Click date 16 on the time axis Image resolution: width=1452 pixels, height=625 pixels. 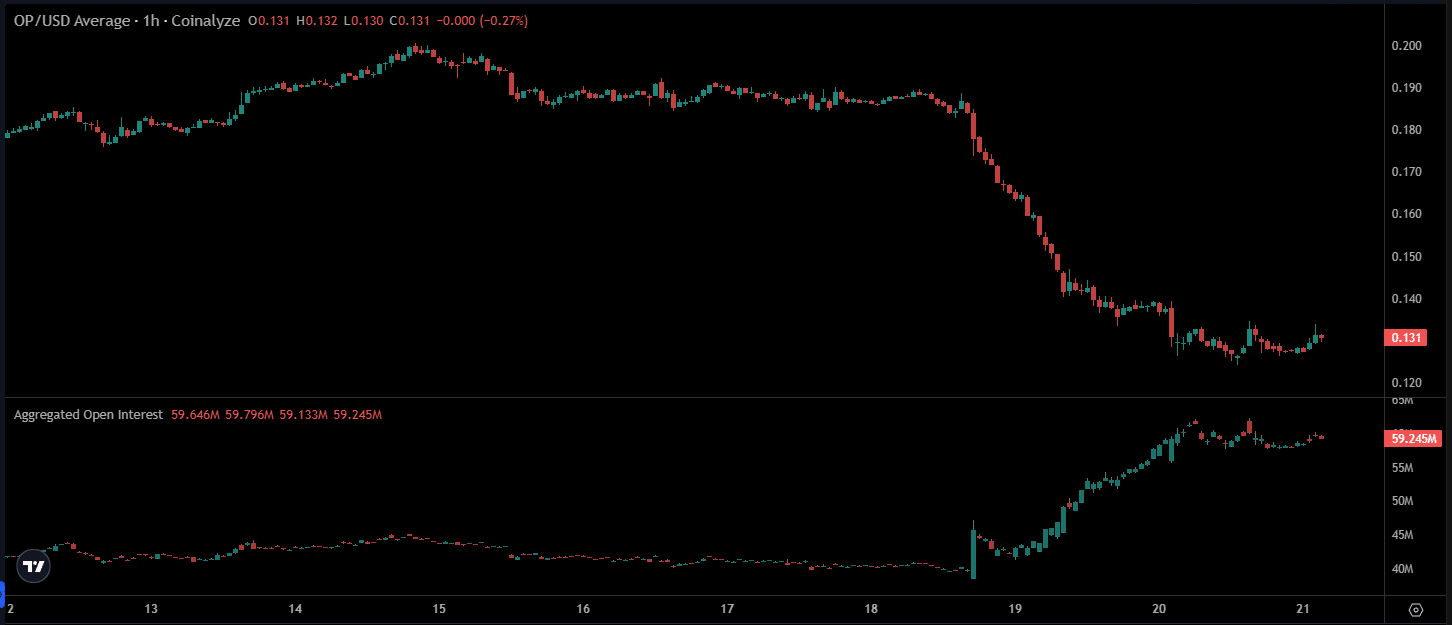click(x=583, y=609)
